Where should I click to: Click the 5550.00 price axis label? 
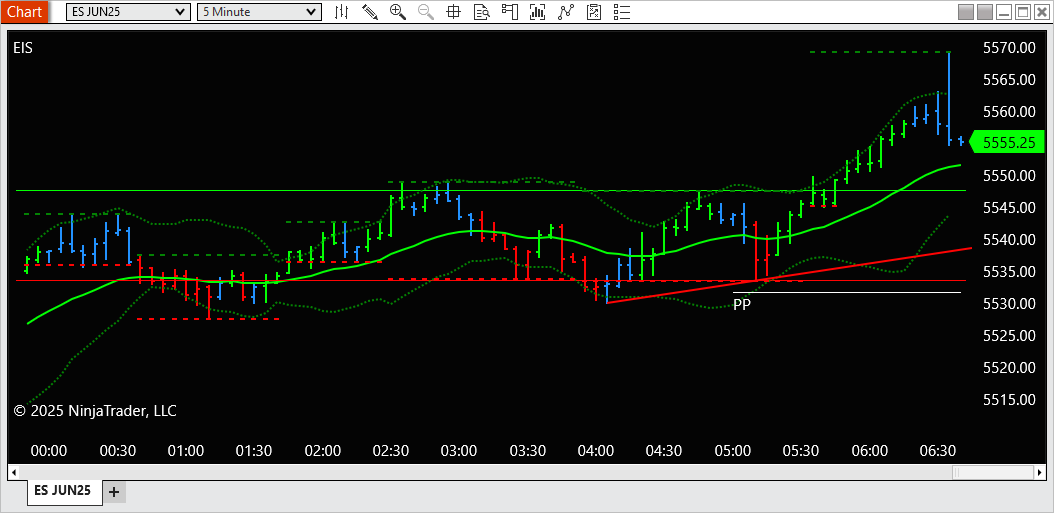coord(1008,176)
